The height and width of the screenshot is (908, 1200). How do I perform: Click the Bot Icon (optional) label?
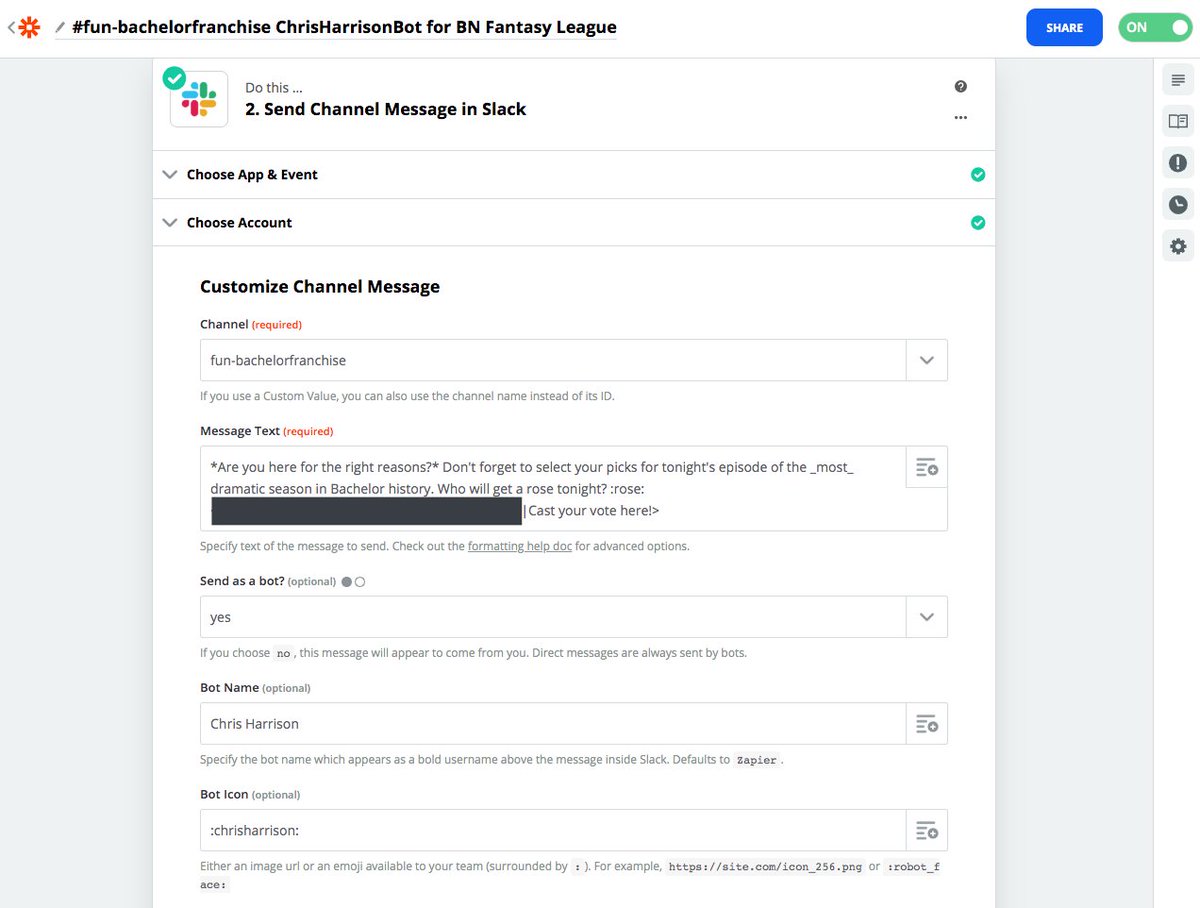250,794
